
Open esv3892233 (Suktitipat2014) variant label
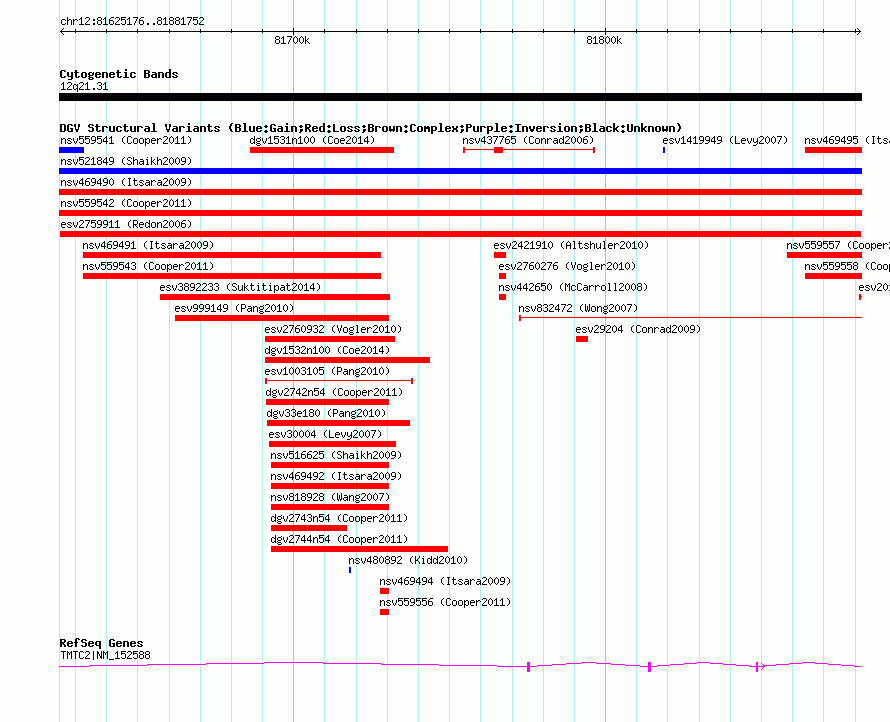[x=240, y=287]
